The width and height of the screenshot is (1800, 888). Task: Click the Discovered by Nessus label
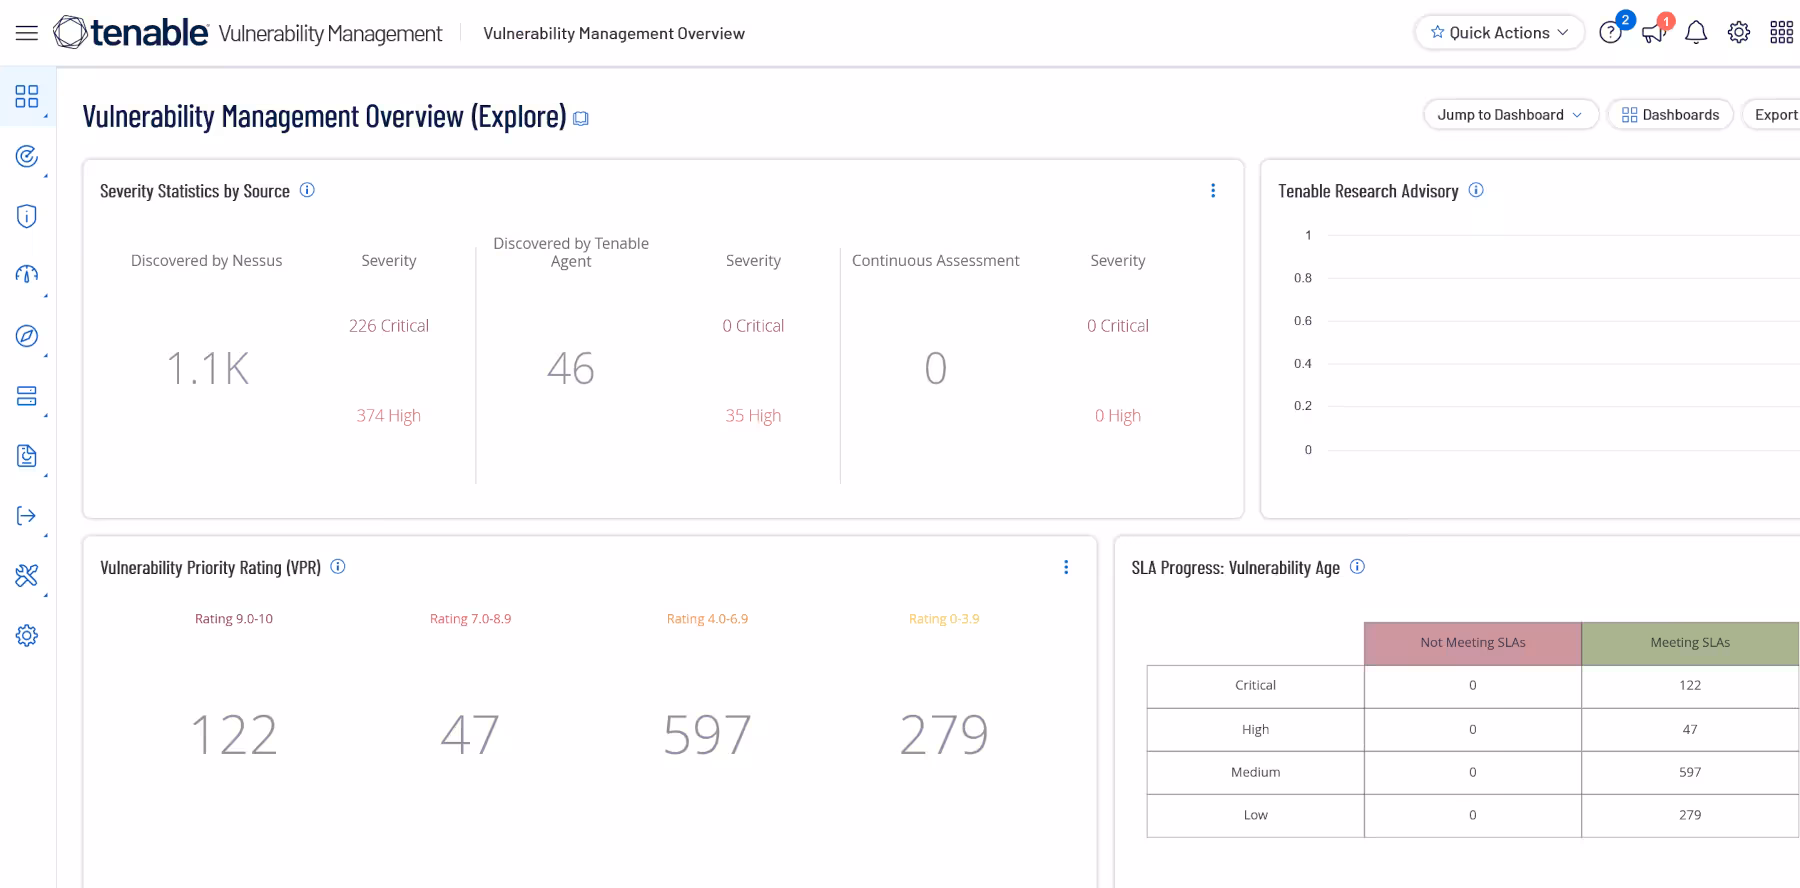point(207,261)
